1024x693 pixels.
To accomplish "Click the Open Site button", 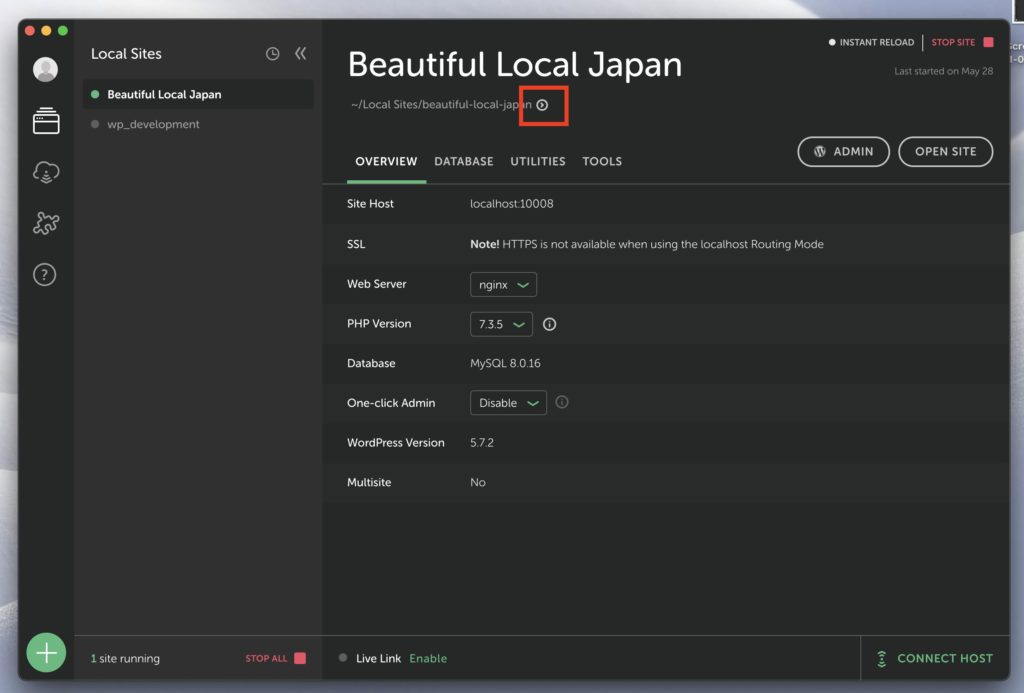I will 945,152.
